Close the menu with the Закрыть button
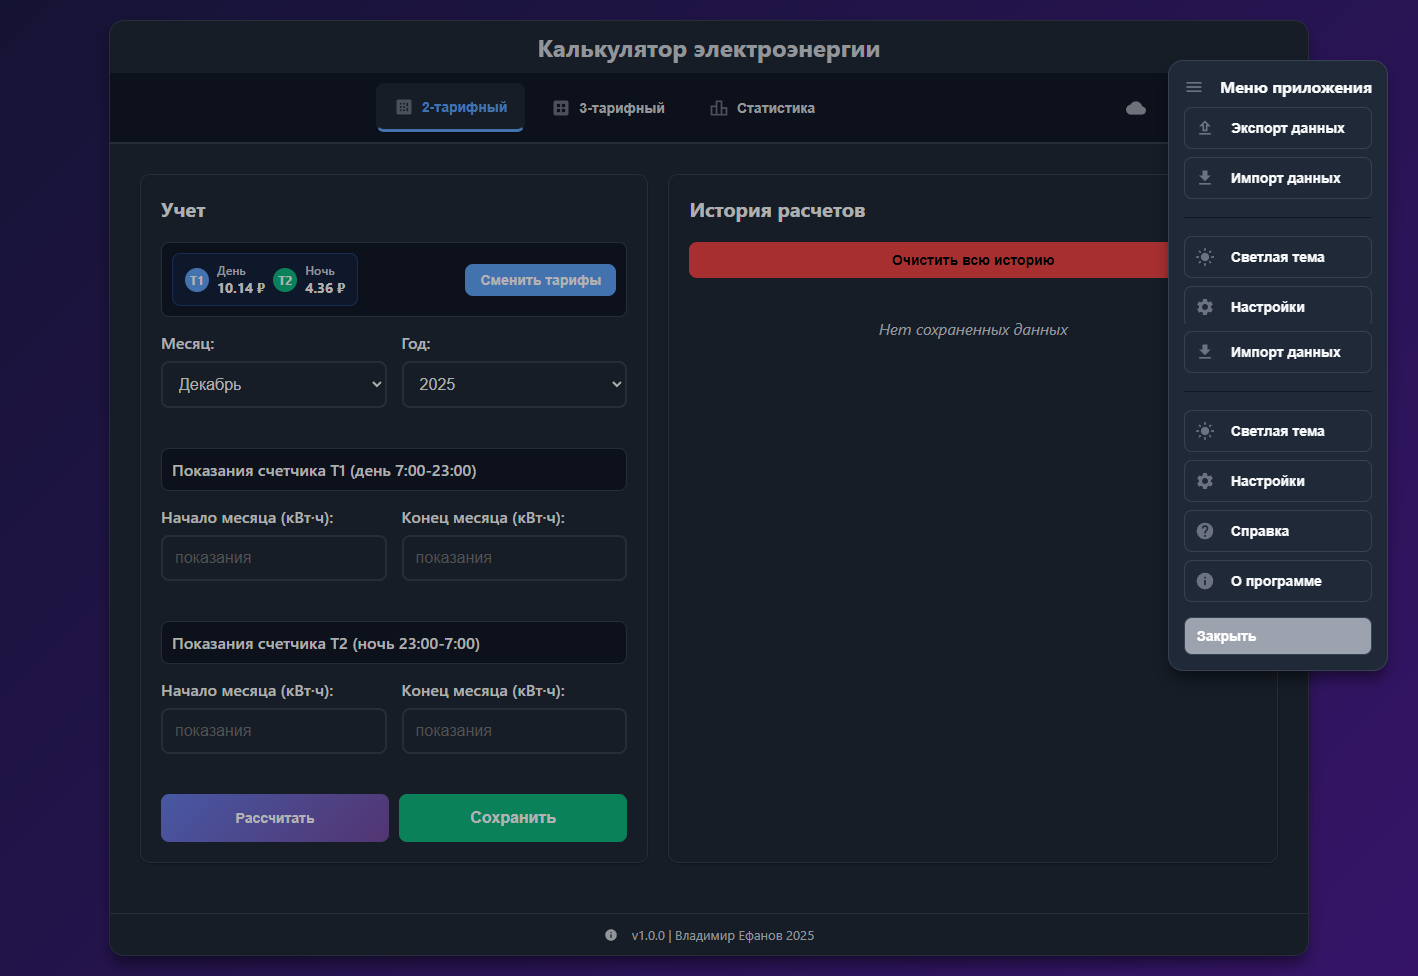The width and height of the screenshot is (1418, 976). [1278, 636]
